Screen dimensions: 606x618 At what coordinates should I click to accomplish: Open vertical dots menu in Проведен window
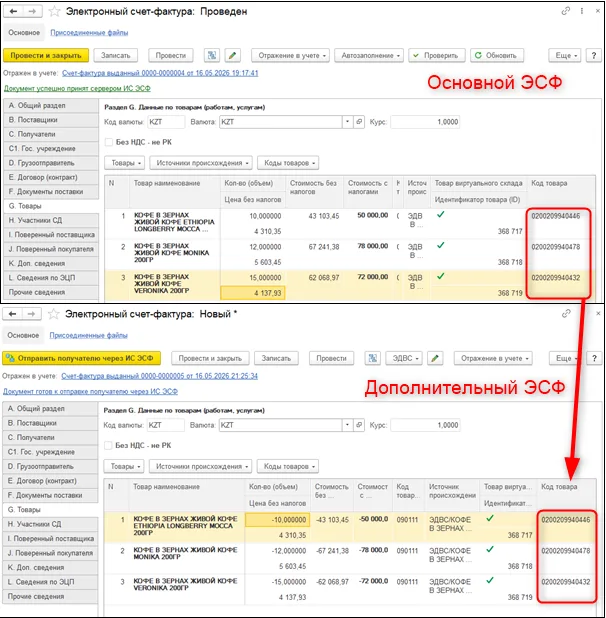pos(582,11)
